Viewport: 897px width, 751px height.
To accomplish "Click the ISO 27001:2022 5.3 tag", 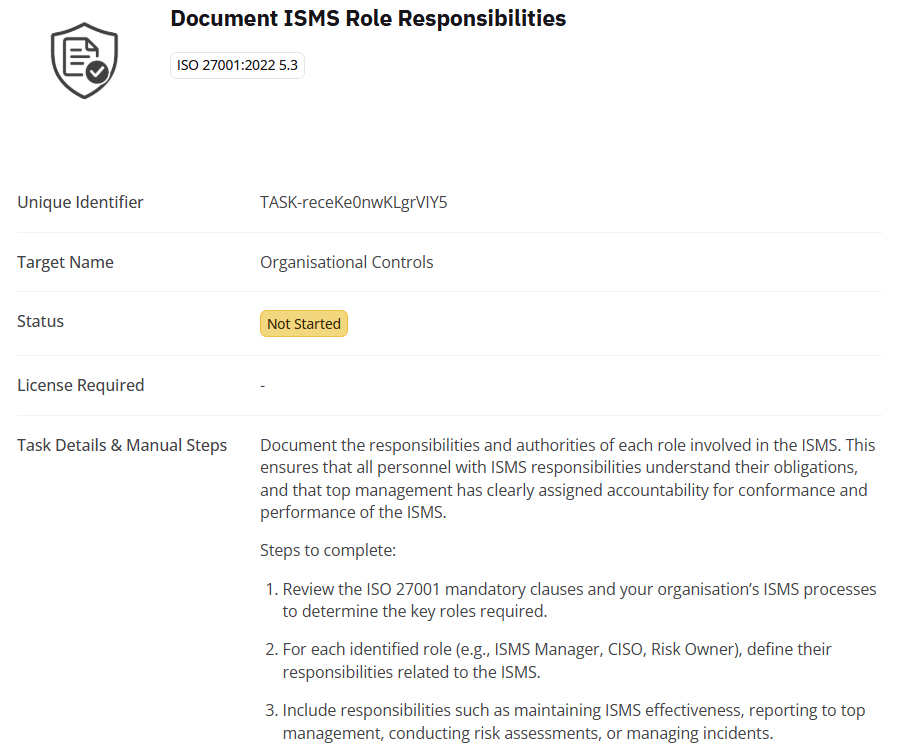I will (x=237, y=66).
